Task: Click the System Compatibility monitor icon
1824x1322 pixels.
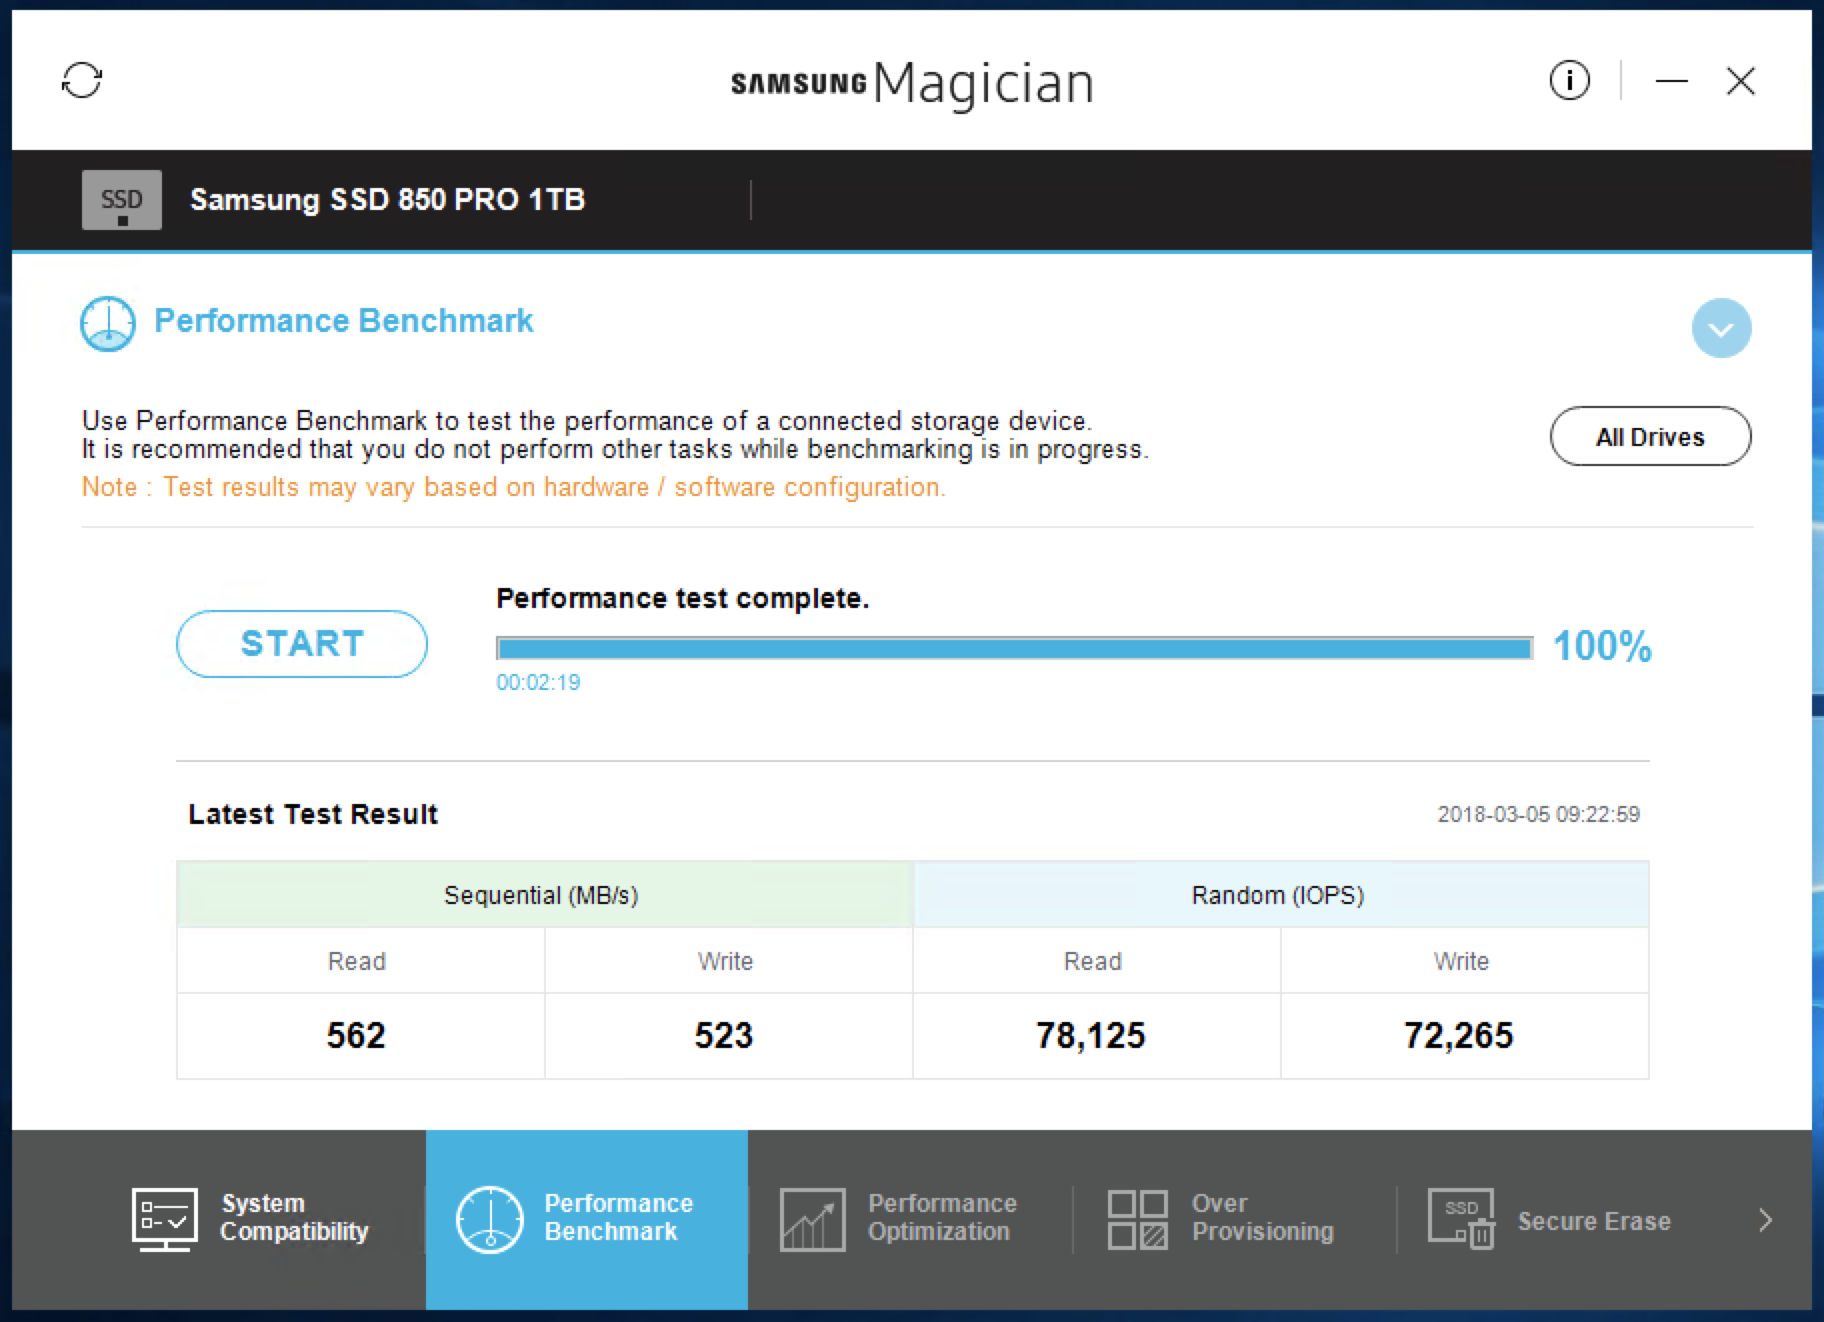Action: (164, 1219)
